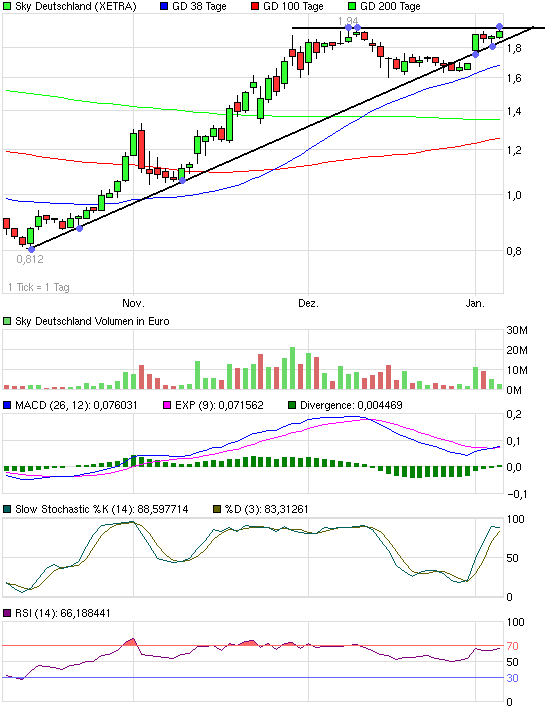Select the 'Sky Deutschland (XETRA)' title text

pos(76,7)
